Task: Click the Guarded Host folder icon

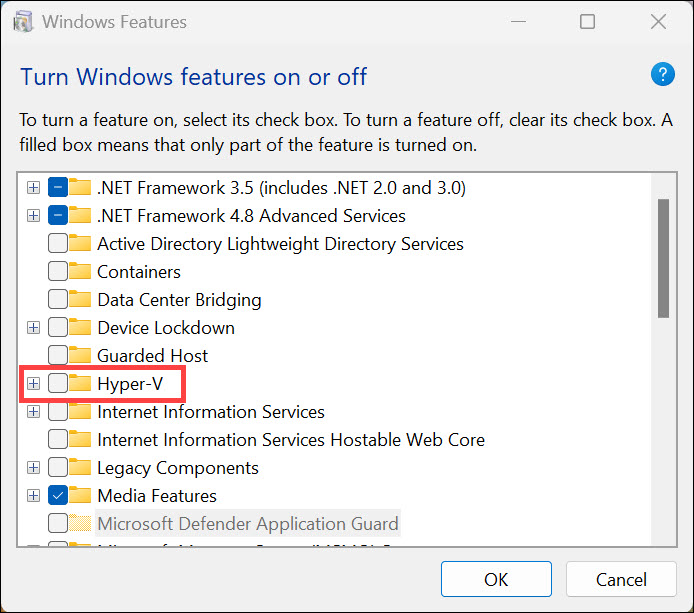Action: pos(82,355)
